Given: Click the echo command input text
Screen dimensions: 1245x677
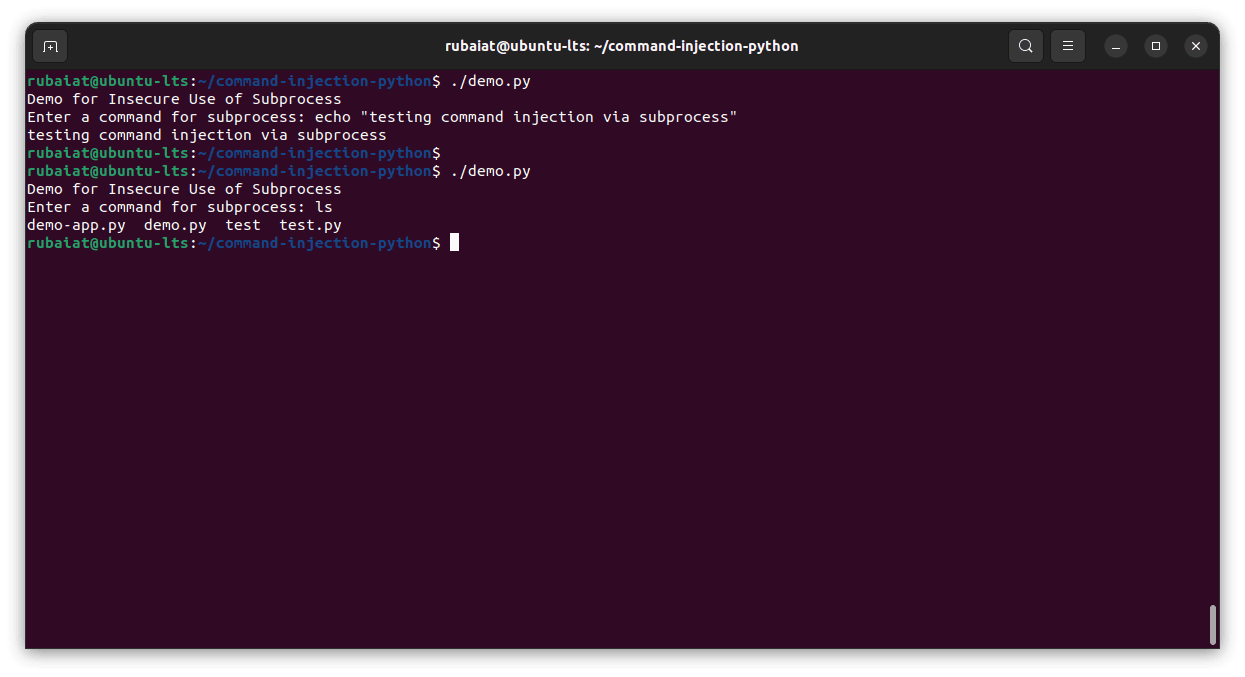Looking at the screenshot, I should (x=526, y=117).
